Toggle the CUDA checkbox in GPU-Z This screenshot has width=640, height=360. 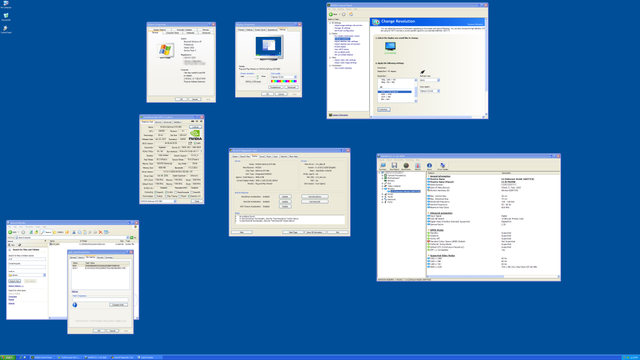(x=166, y=192)
